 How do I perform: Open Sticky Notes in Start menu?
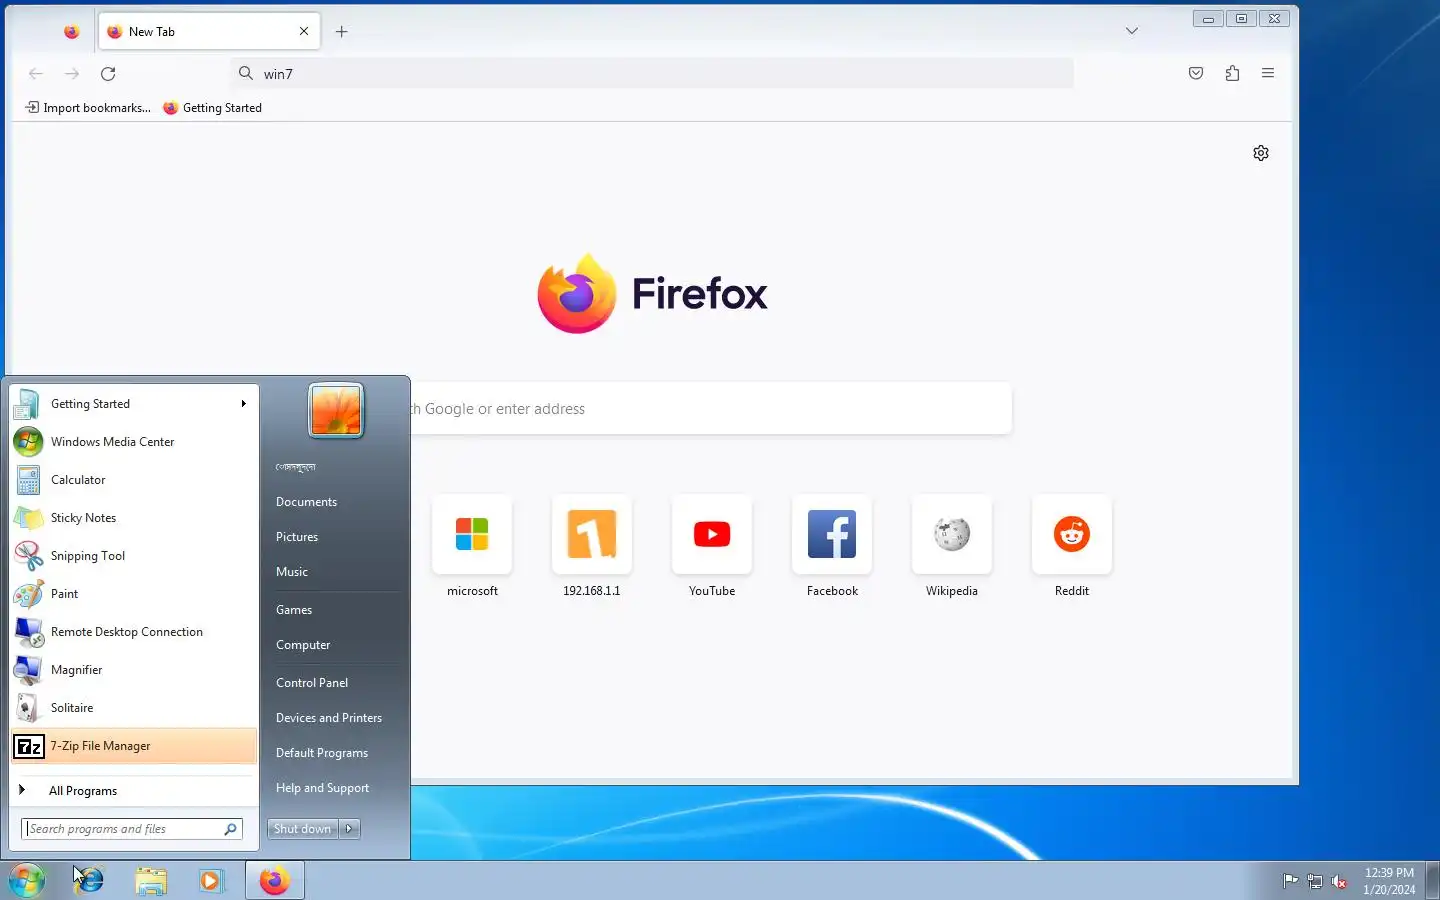click(134, 518)
